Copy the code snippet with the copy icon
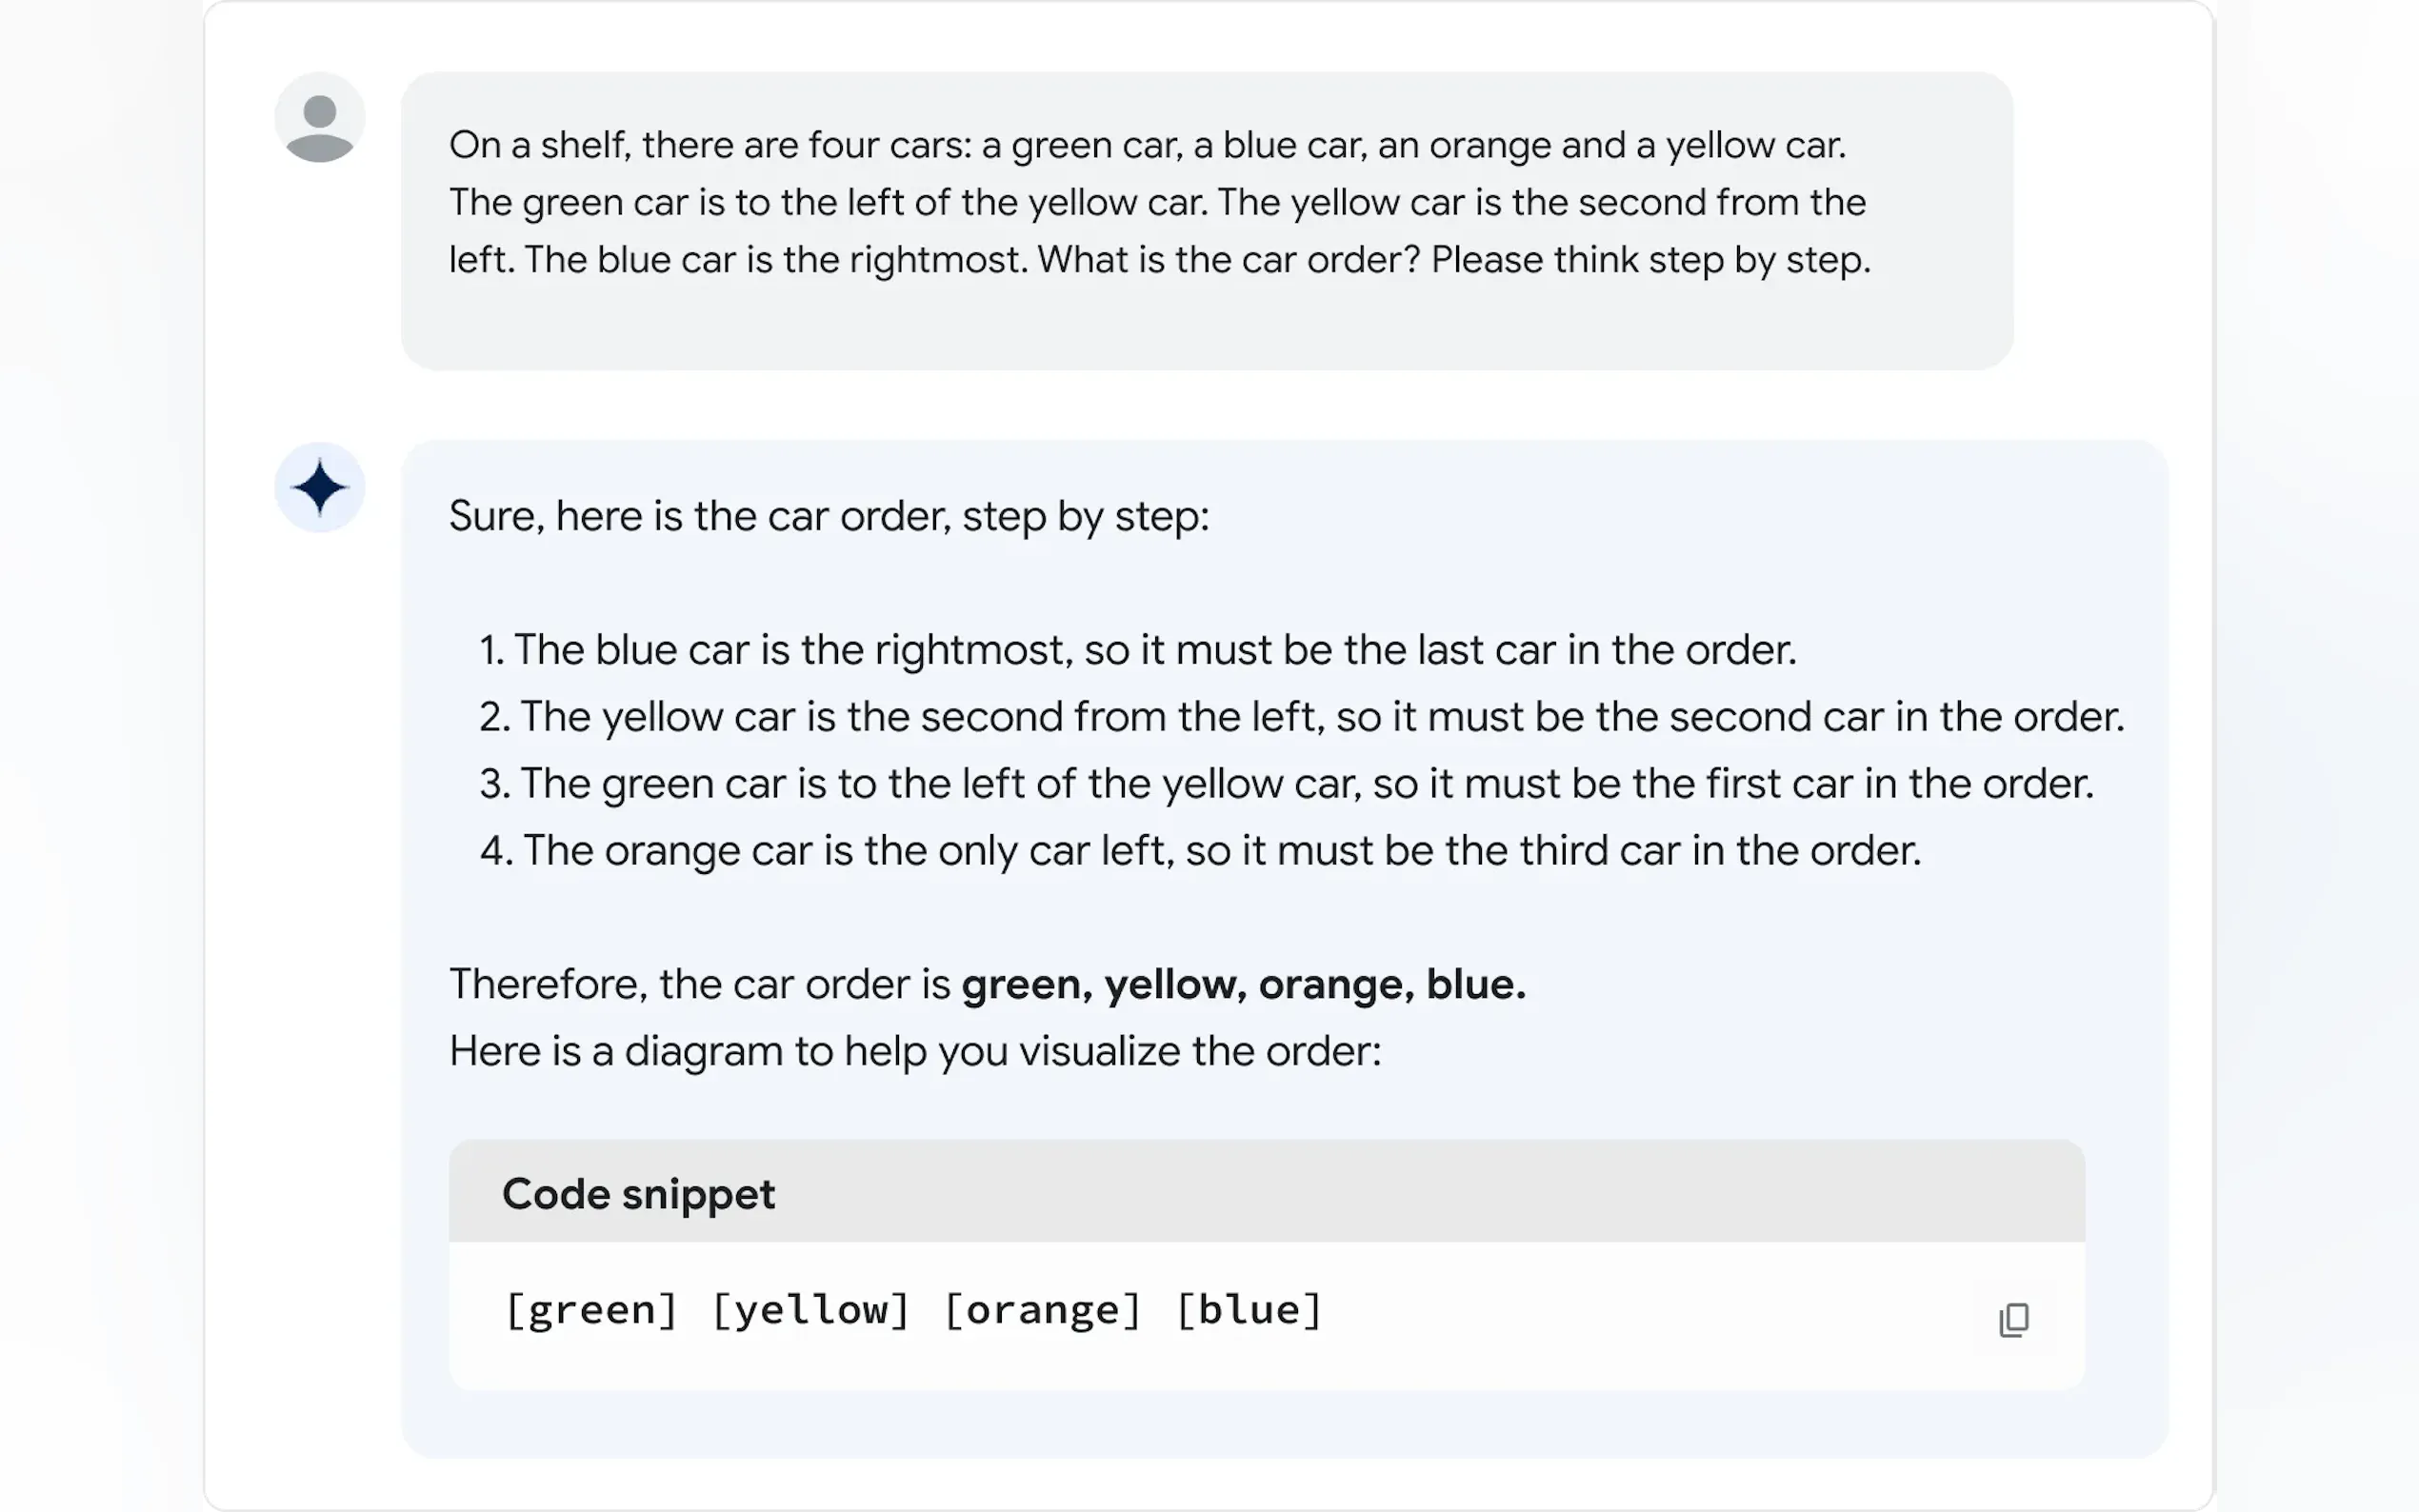 click(x=2013, y=1320)
